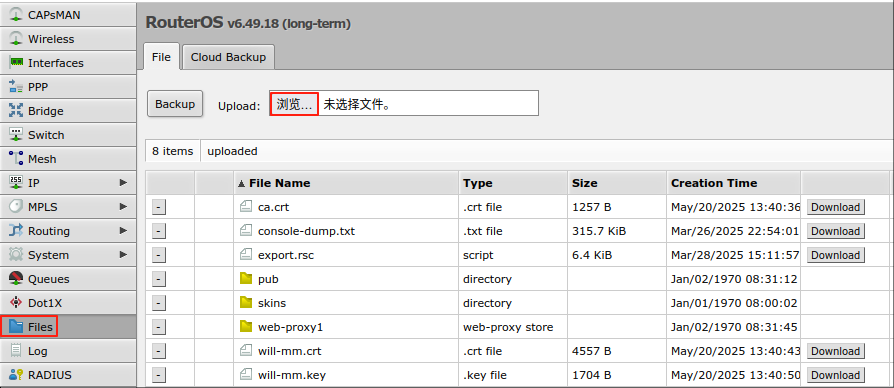
Task: Click the will-mm.key file icon
Action: (246, 374)
